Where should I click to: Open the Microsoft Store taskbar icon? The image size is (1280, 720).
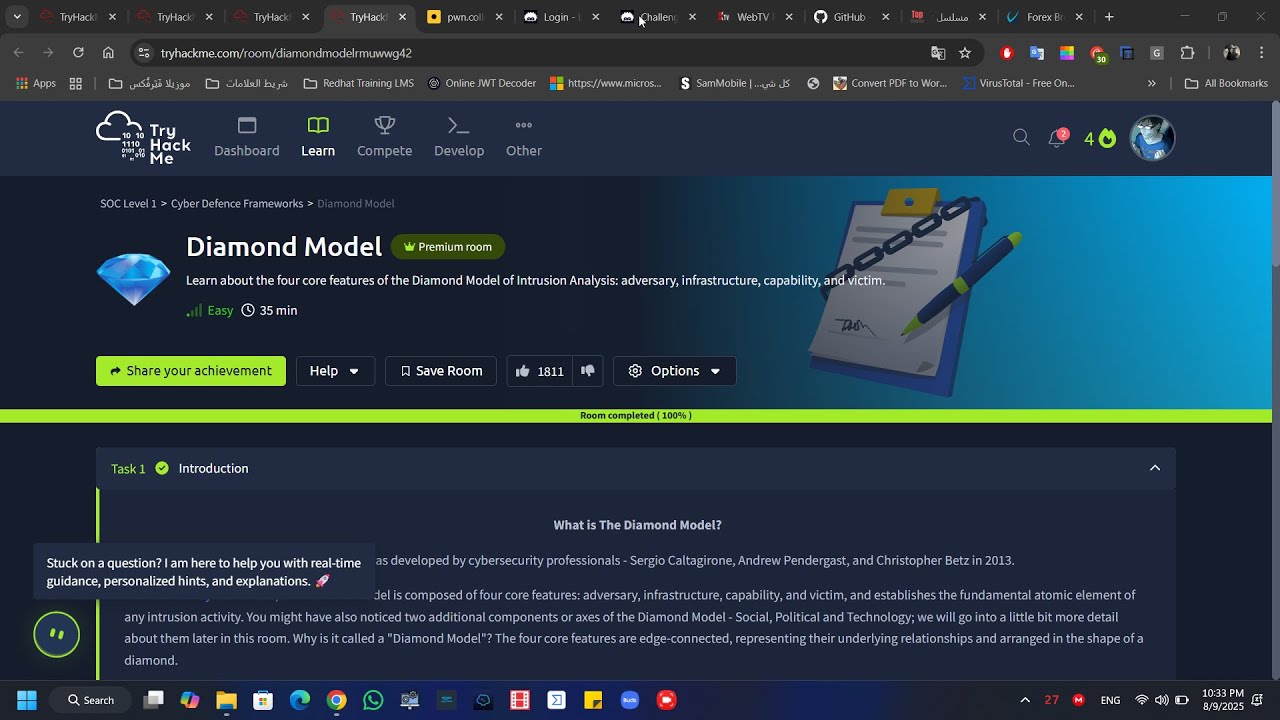pos(263,700)
